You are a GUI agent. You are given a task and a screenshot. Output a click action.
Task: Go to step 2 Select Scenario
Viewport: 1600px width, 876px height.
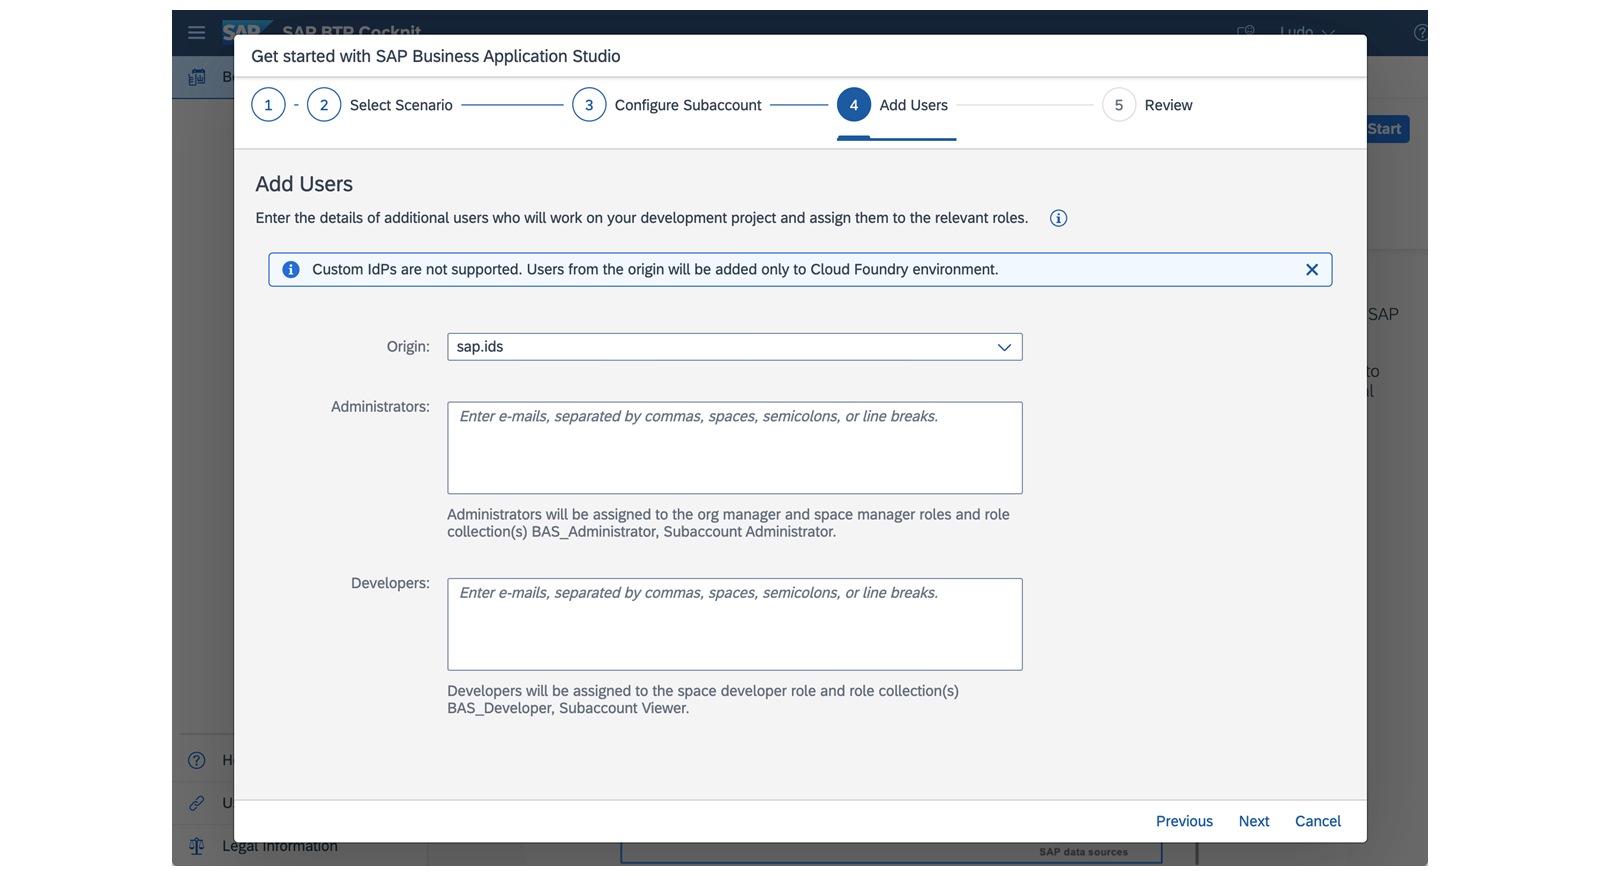click(380, 105)
